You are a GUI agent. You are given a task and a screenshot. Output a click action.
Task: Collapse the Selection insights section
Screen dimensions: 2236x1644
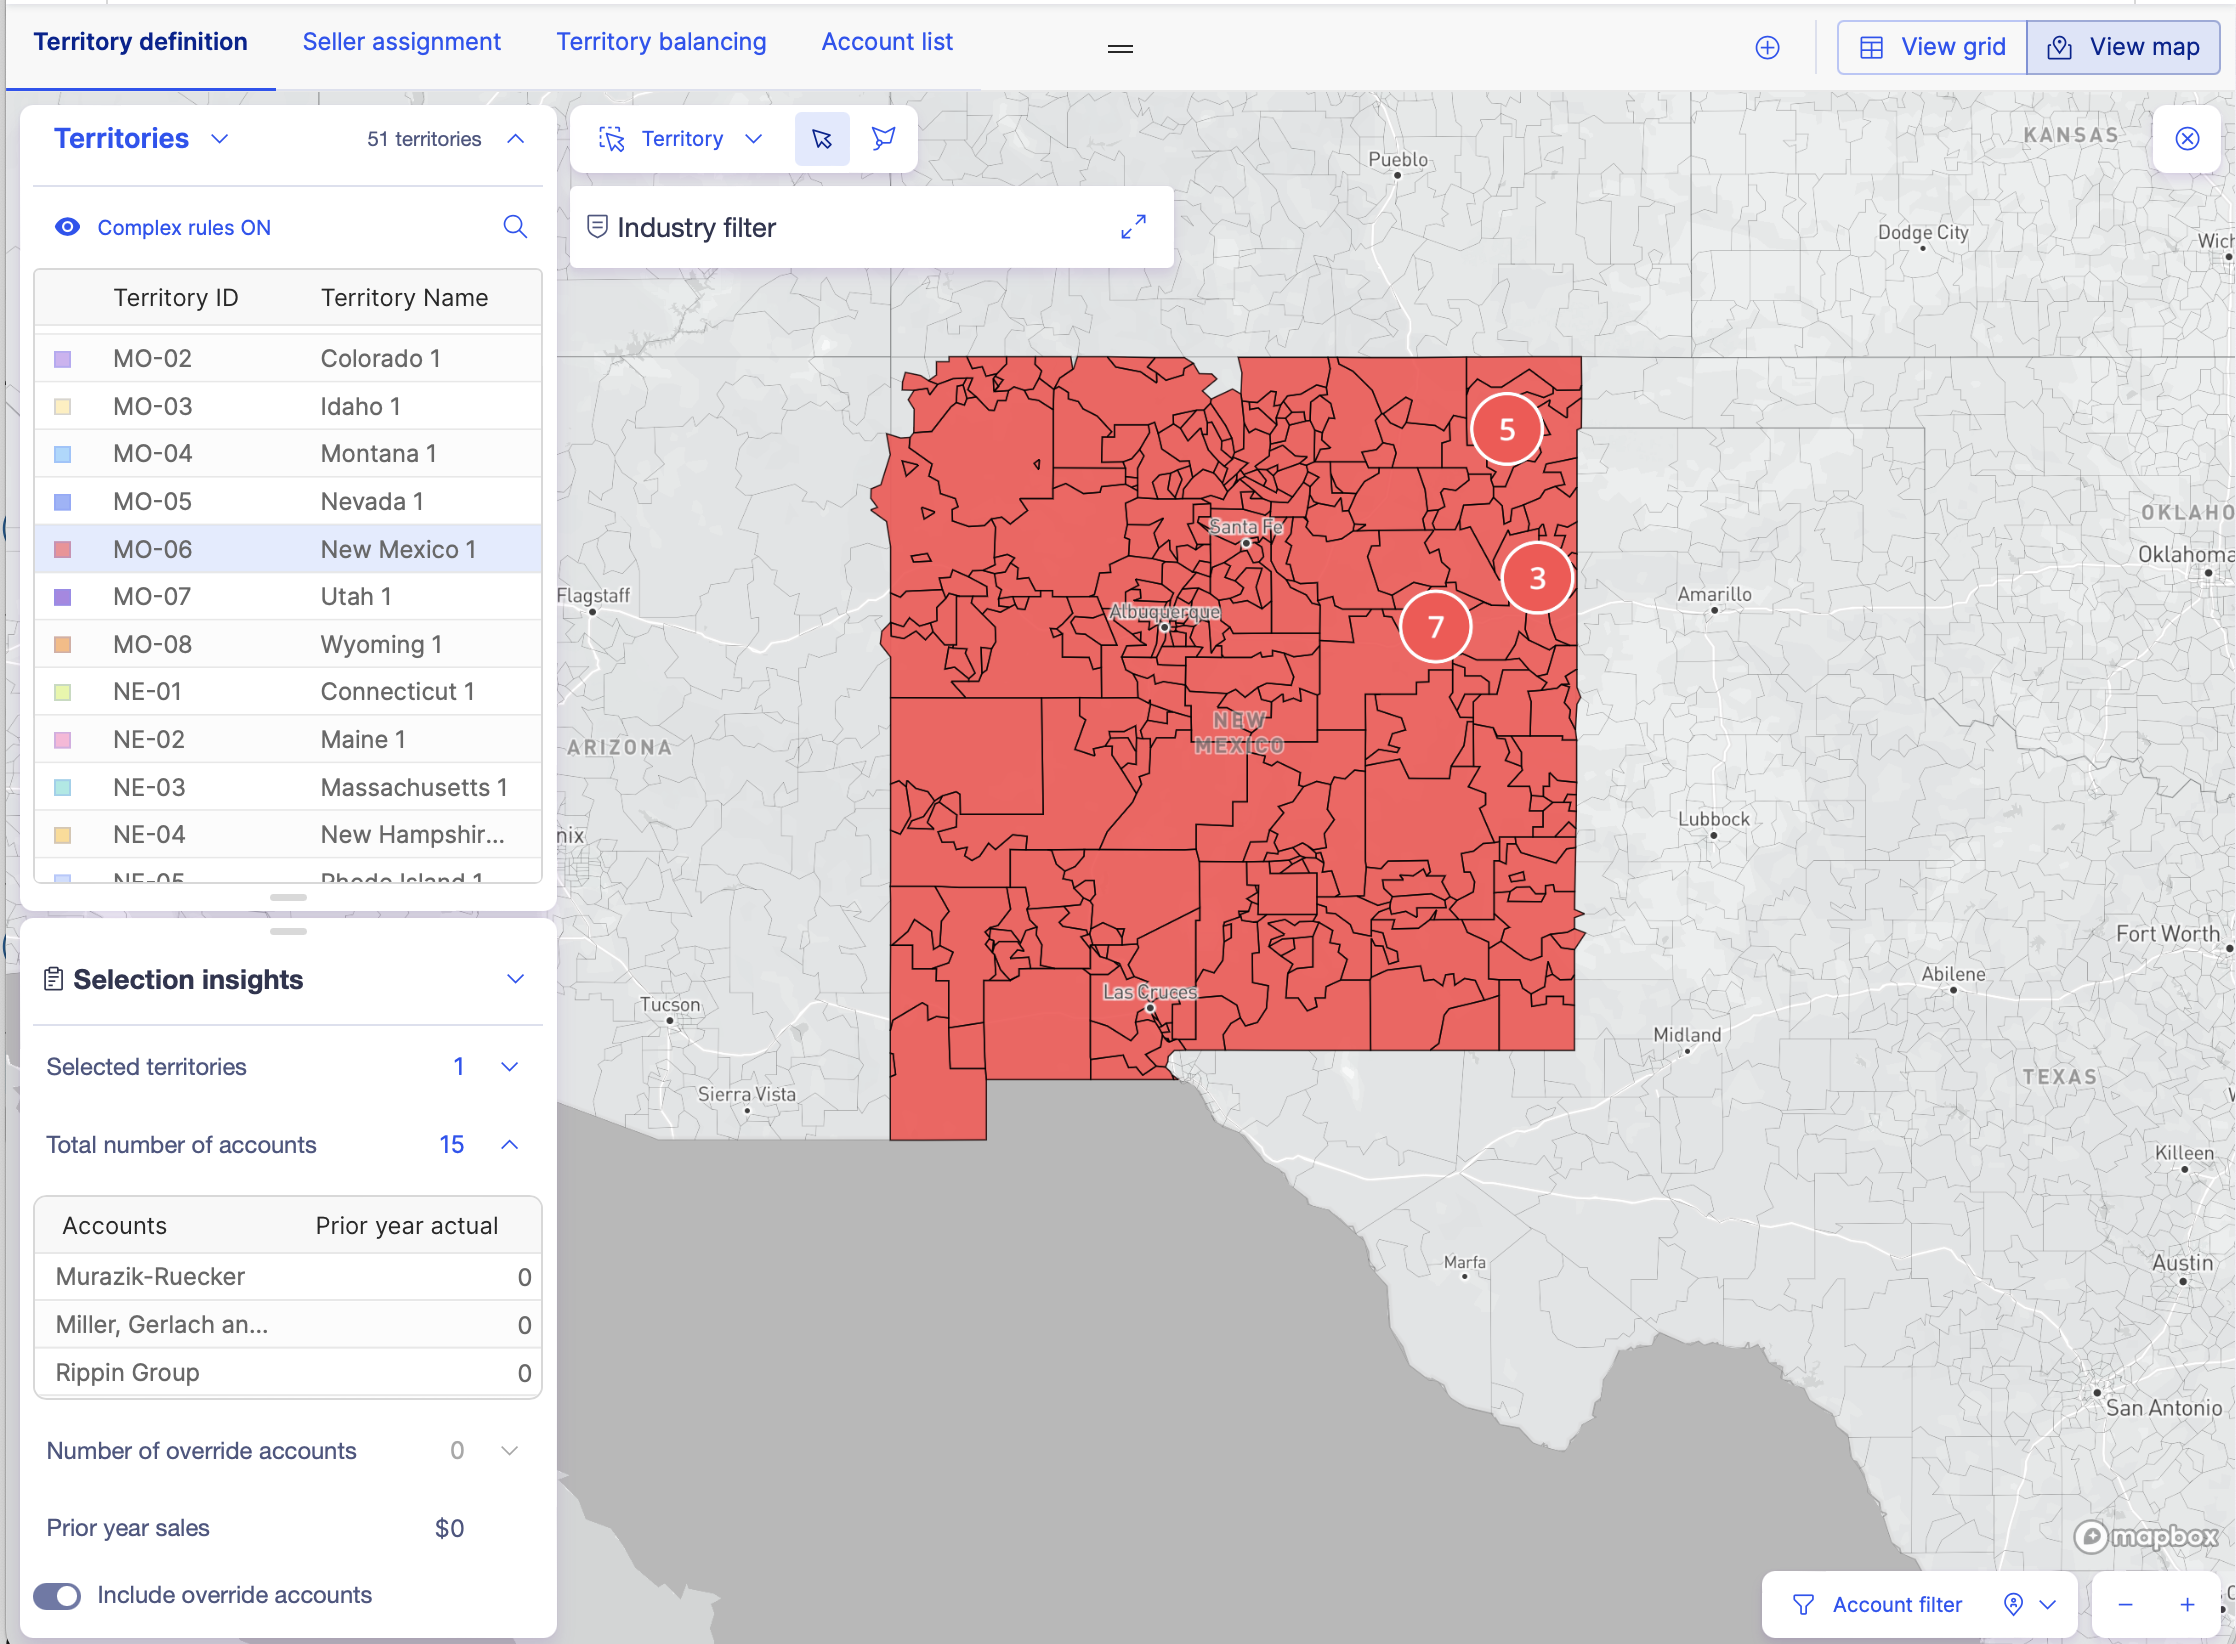point(515,979)
